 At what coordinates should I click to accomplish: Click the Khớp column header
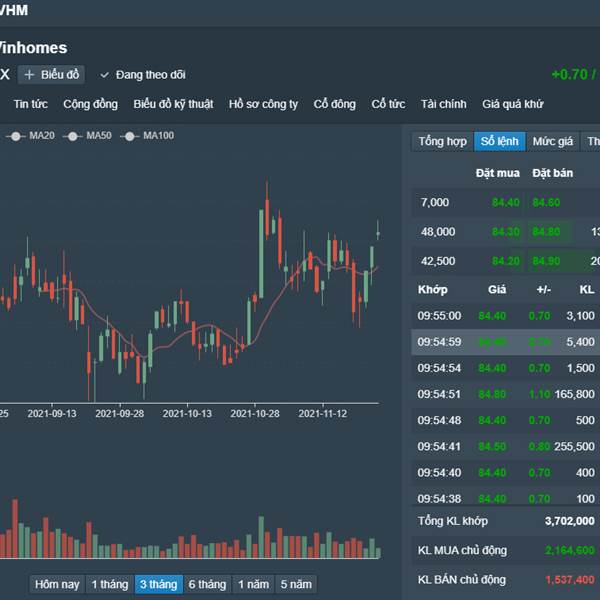(433, 290)
